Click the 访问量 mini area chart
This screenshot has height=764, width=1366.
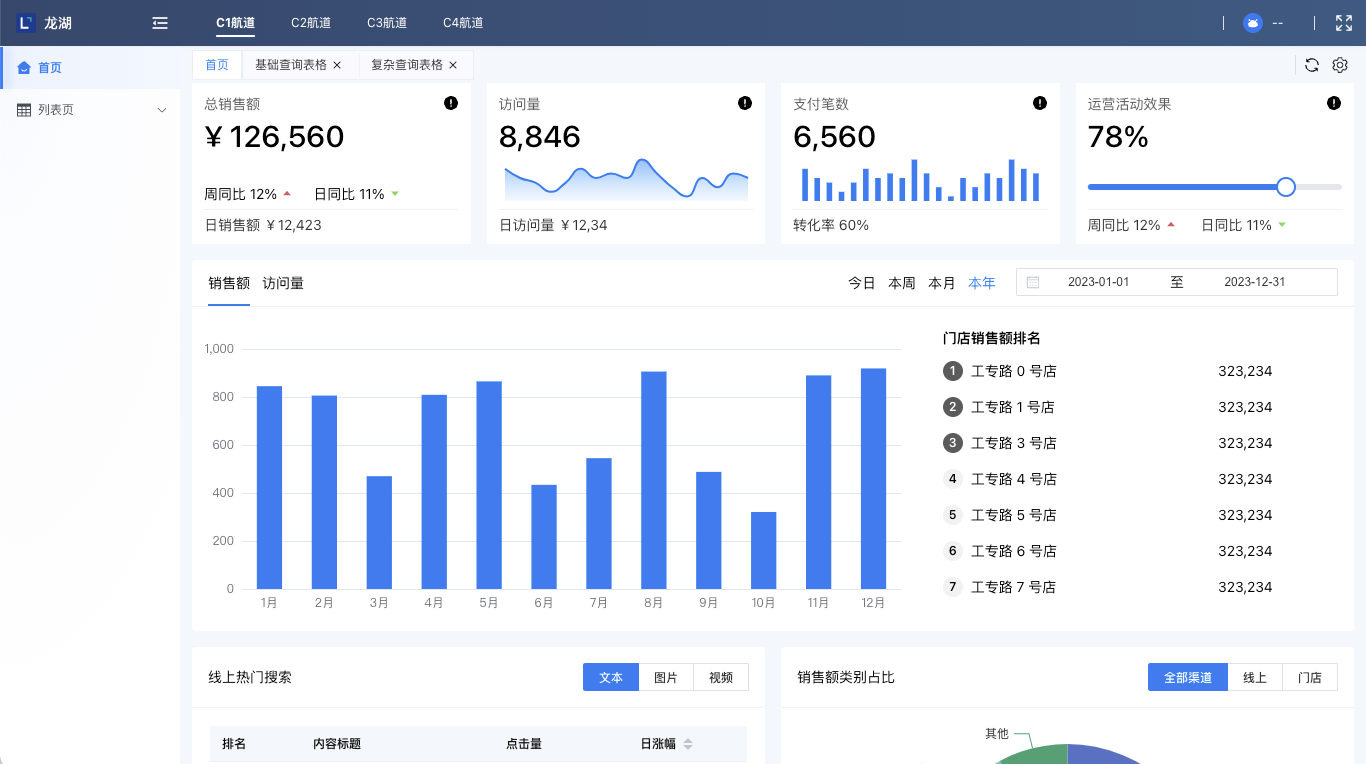626,179
